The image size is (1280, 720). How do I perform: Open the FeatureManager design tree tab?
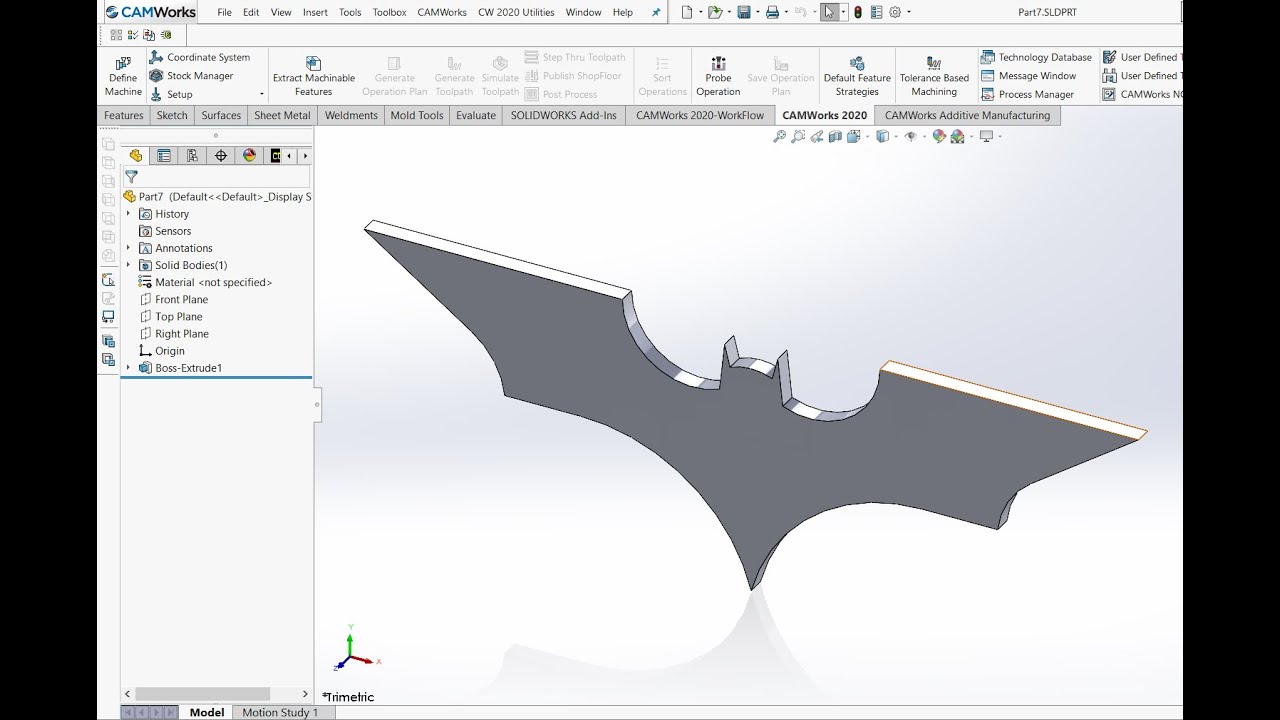click(x=136, y=155)
